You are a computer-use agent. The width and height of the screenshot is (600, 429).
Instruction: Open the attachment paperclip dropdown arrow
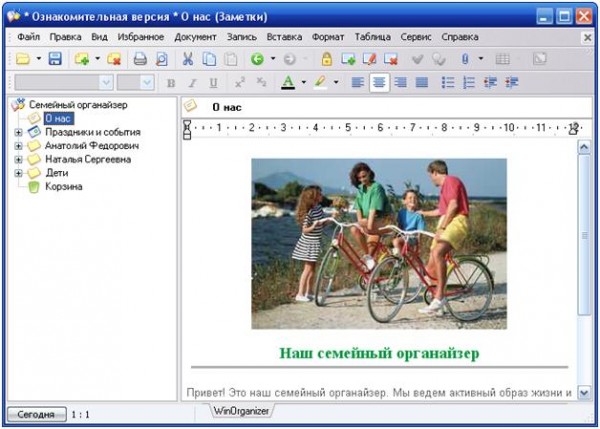coord(481,59)
